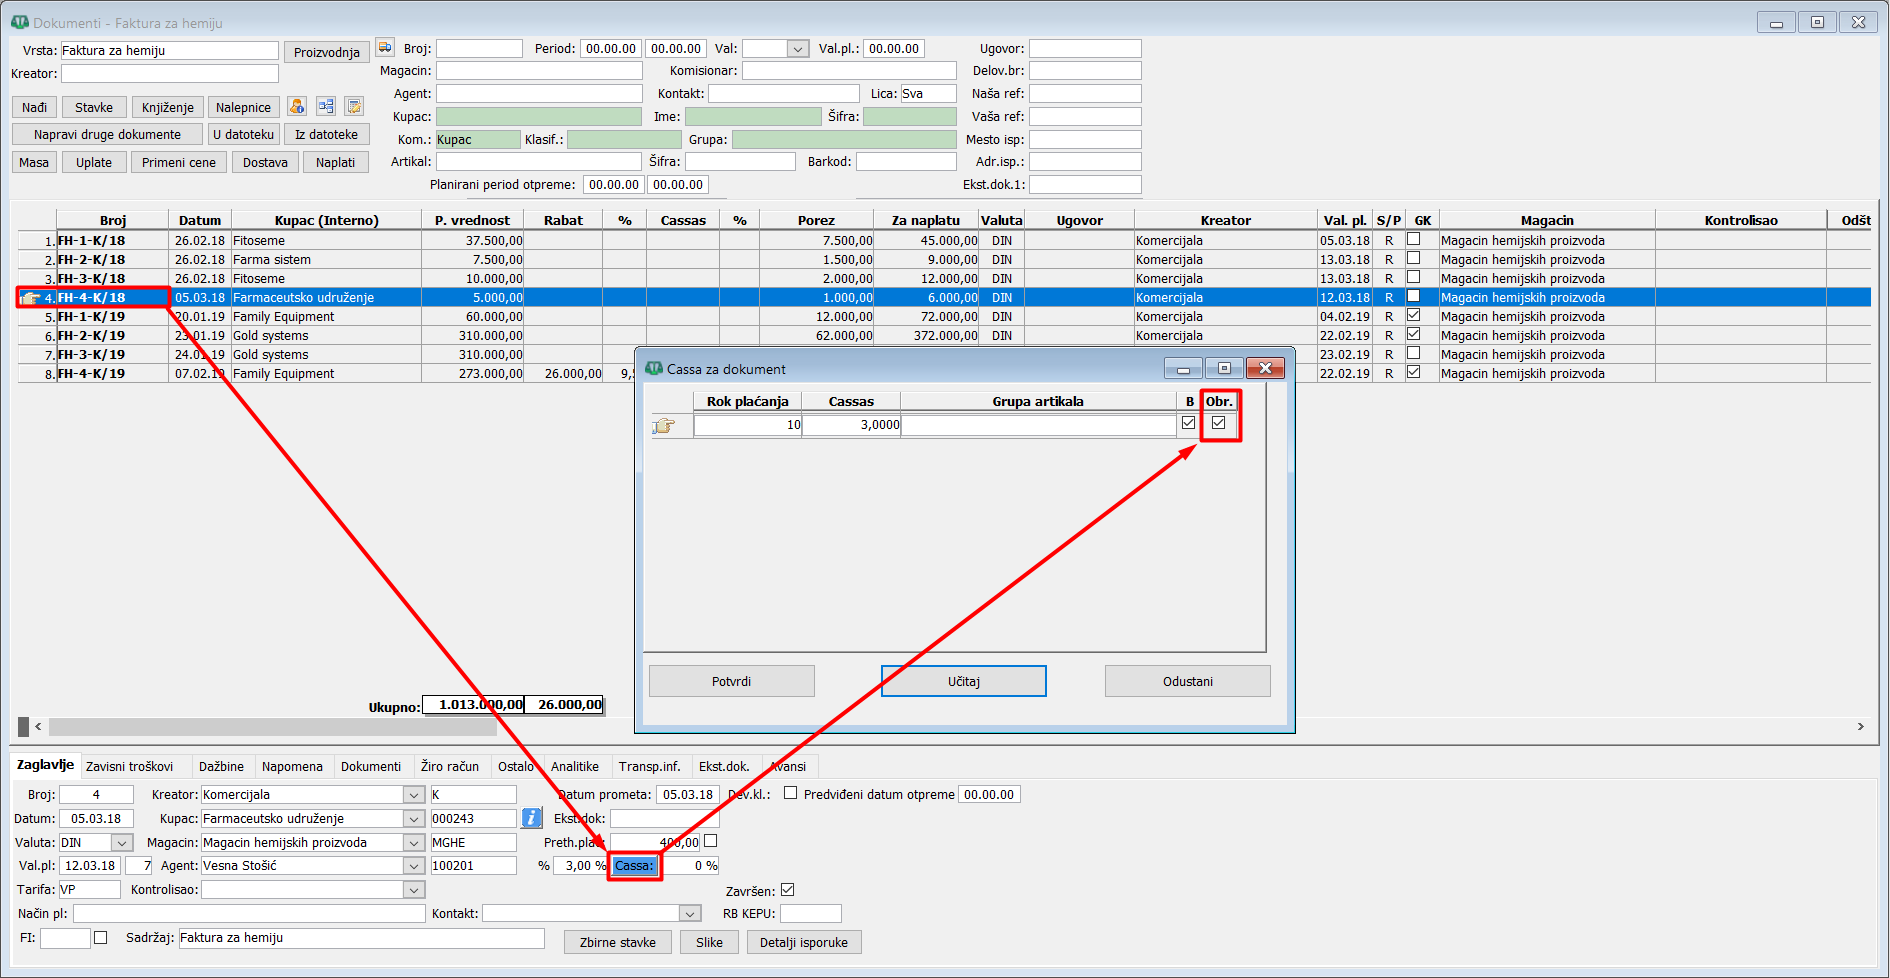Click the Rok plaćanja cell with value 10
Screen dimensions: 1890x978
coord(748,425)
